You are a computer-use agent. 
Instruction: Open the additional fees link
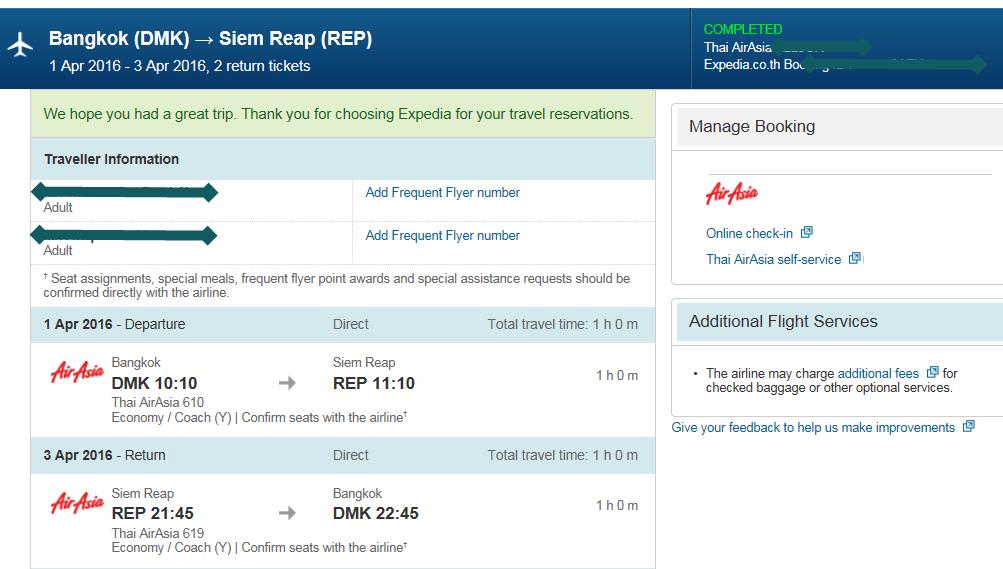pos(878,373)
